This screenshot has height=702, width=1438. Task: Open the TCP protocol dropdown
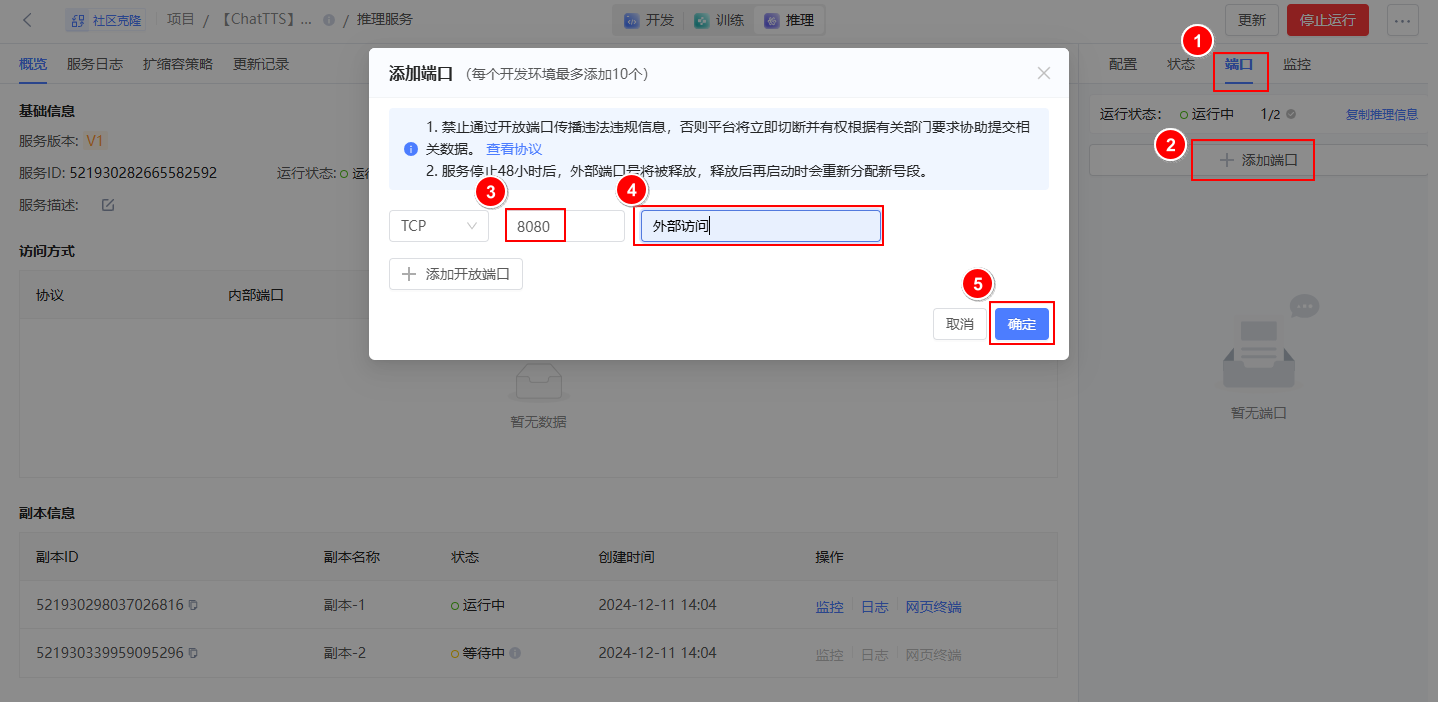click(439, 226)
